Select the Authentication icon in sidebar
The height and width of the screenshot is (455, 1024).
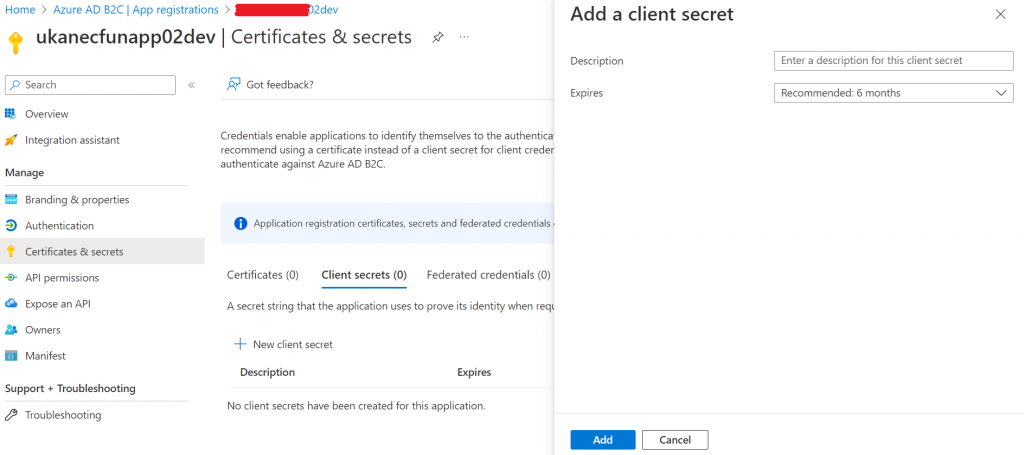pyautogui.click(x=11, y=226)
